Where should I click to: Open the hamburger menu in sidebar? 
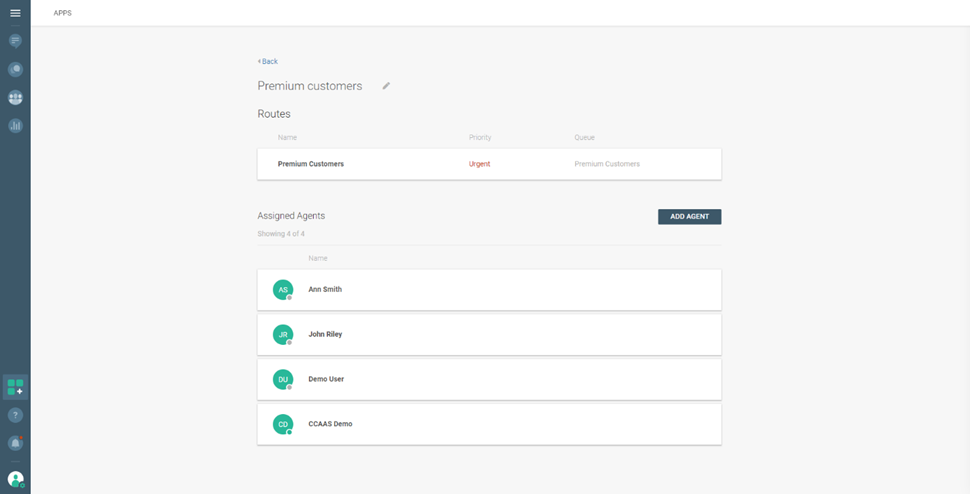tap(15, 13)
